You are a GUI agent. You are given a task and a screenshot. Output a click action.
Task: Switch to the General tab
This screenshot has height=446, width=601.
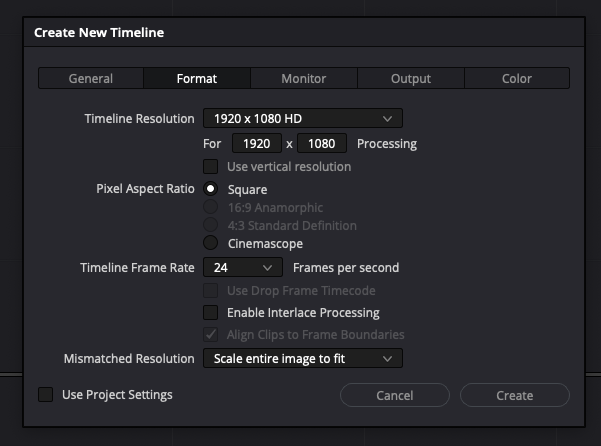point(91,78)
